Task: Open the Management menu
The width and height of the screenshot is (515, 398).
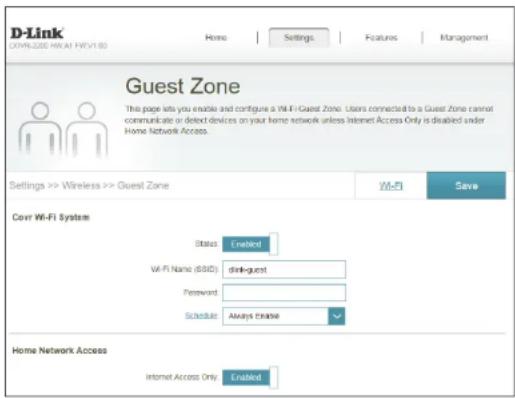Action: point(464,37)
